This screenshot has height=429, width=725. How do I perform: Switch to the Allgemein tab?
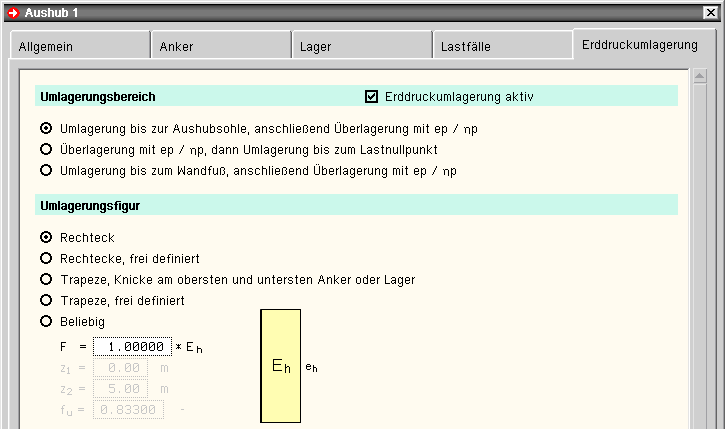point(78,47)
